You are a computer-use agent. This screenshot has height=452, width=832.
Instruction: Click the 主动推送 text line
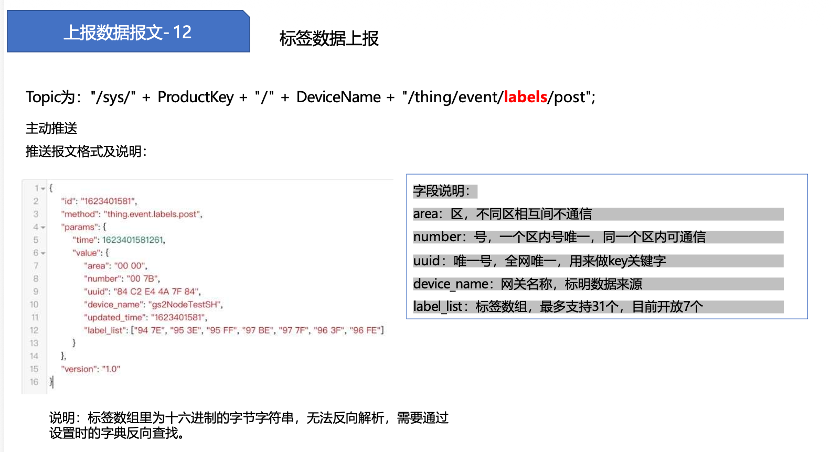coord(52,130)
